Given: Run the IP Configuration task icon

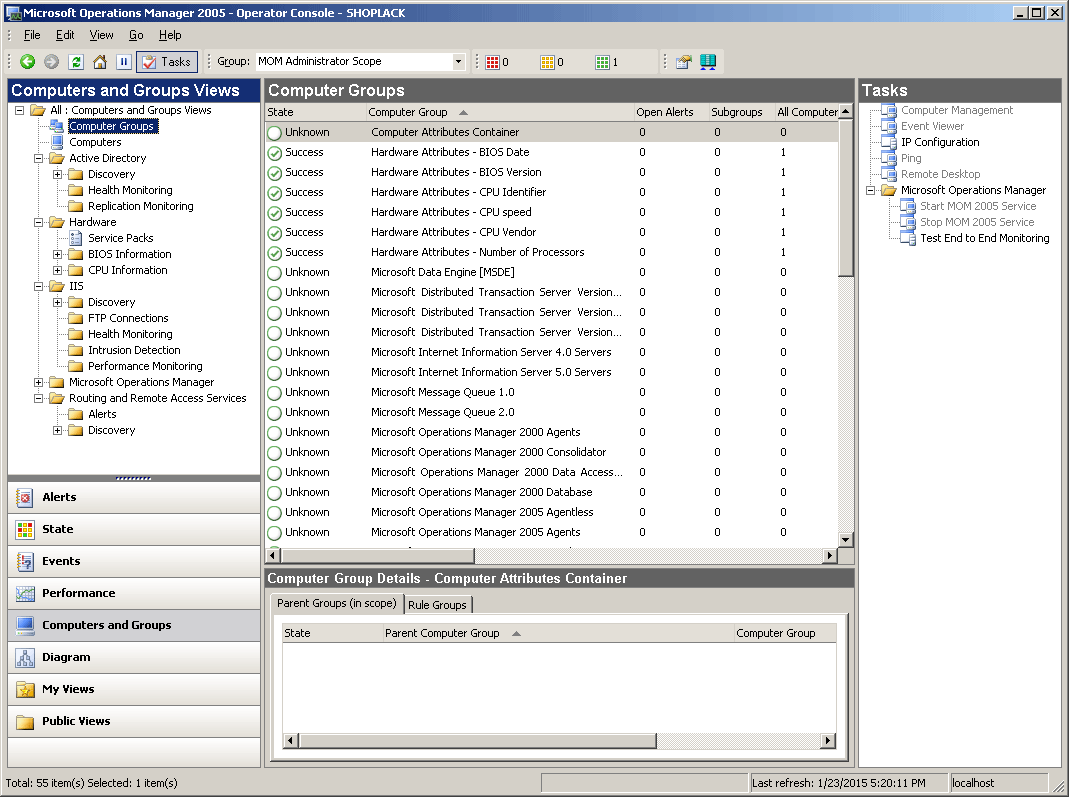Looking at the screenshot, I should (x=889, y=142).
